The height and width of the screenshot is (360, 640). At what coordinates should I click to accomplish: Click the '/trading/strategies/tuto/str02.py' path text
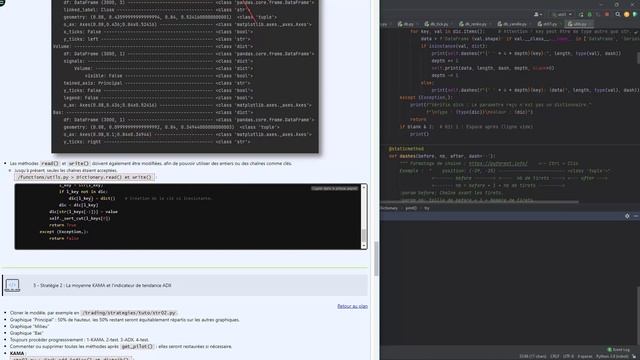click(129, 313)
